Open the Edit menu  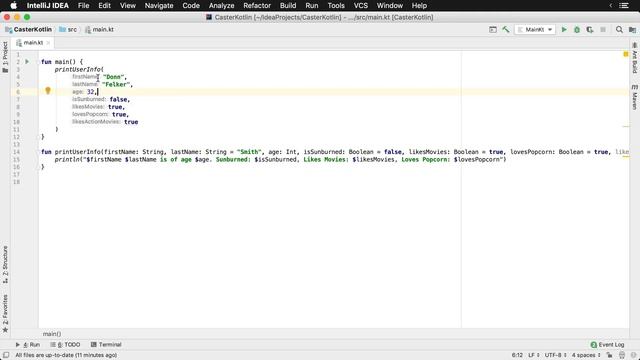[x=104, y=6]
